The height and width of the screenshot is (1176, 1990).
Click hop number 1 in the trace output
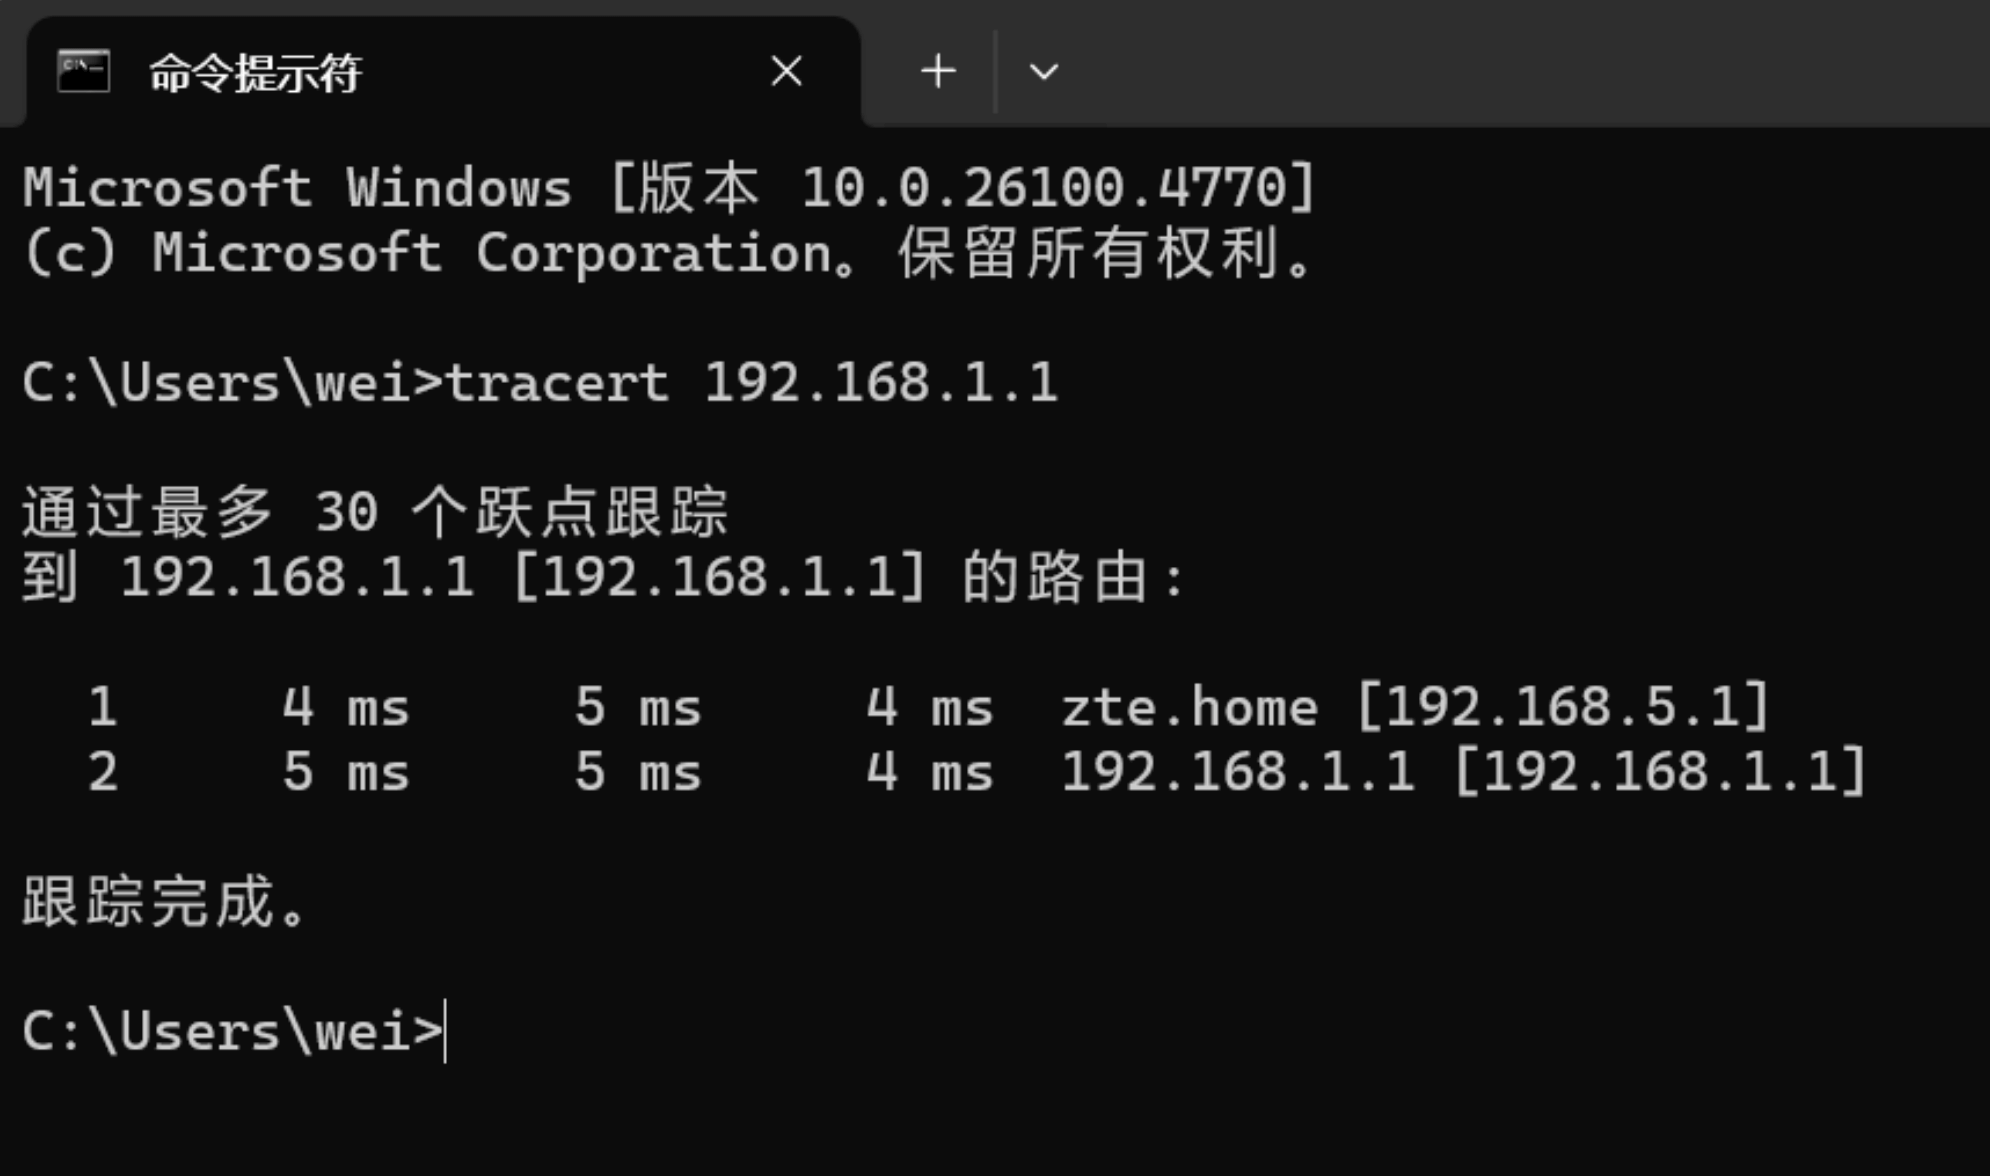tap(103, 708)
